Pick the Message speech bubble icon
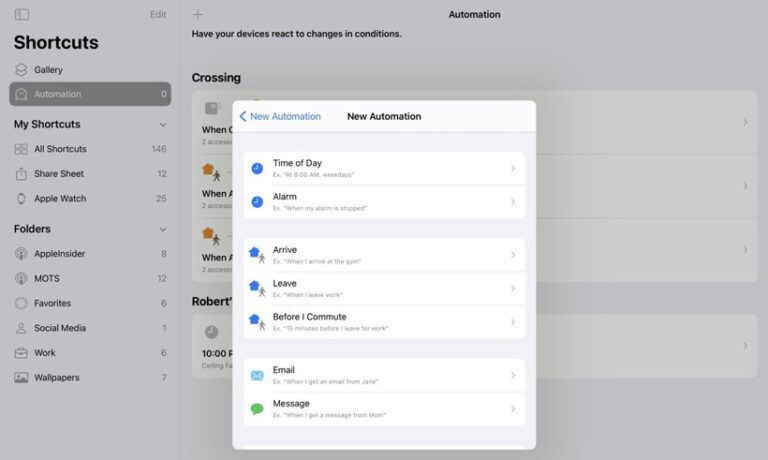This screenshot has width=768, height=460. (x=257, y=409)
